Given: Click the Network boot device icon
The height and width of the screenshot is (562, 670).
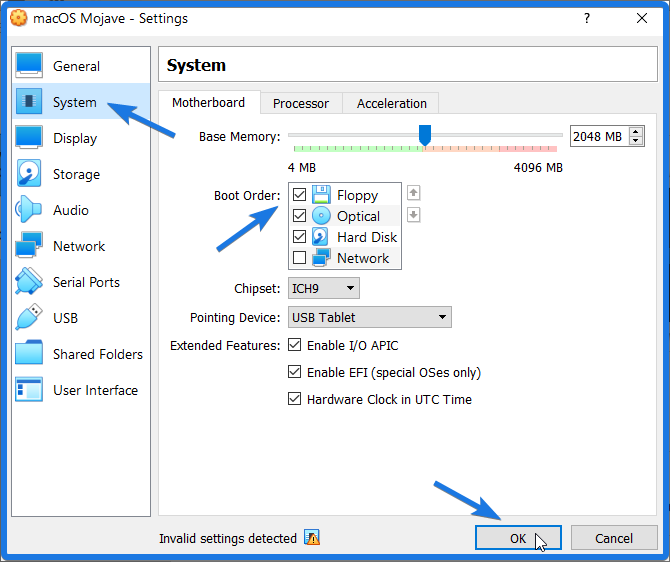Looking at the screenshot, I should pos(321,257).
